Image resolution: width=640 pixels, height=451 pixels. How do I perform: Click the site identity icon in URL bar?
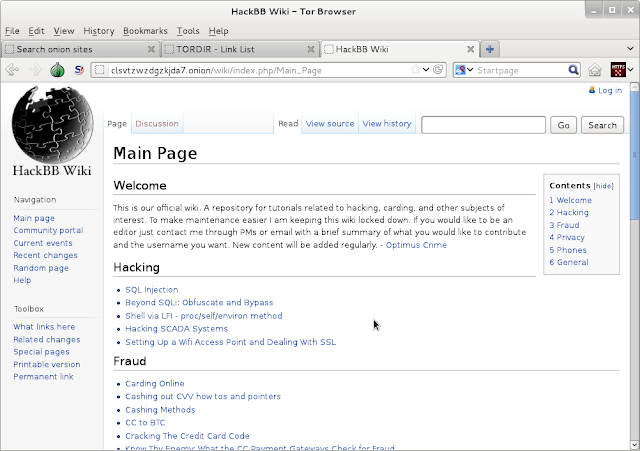(x=100, y=70)
